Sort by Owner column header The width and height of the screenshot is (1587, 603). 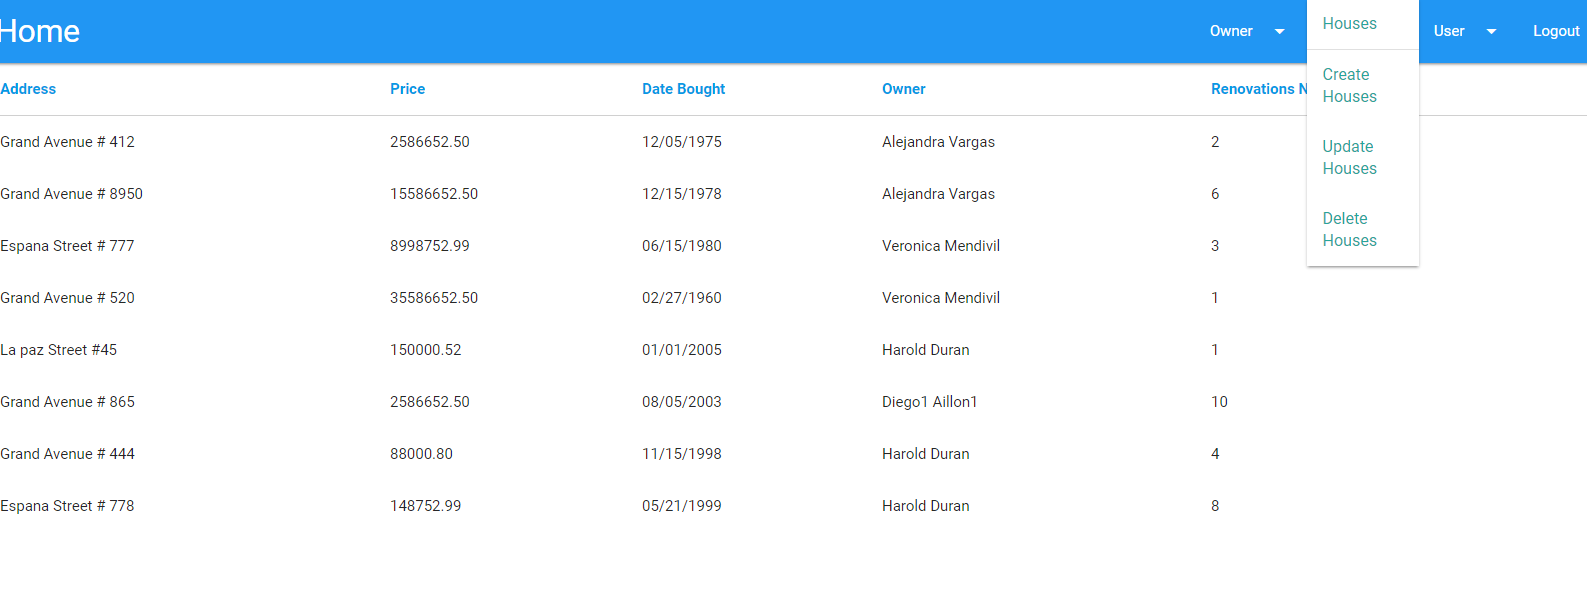coord(903,89)
